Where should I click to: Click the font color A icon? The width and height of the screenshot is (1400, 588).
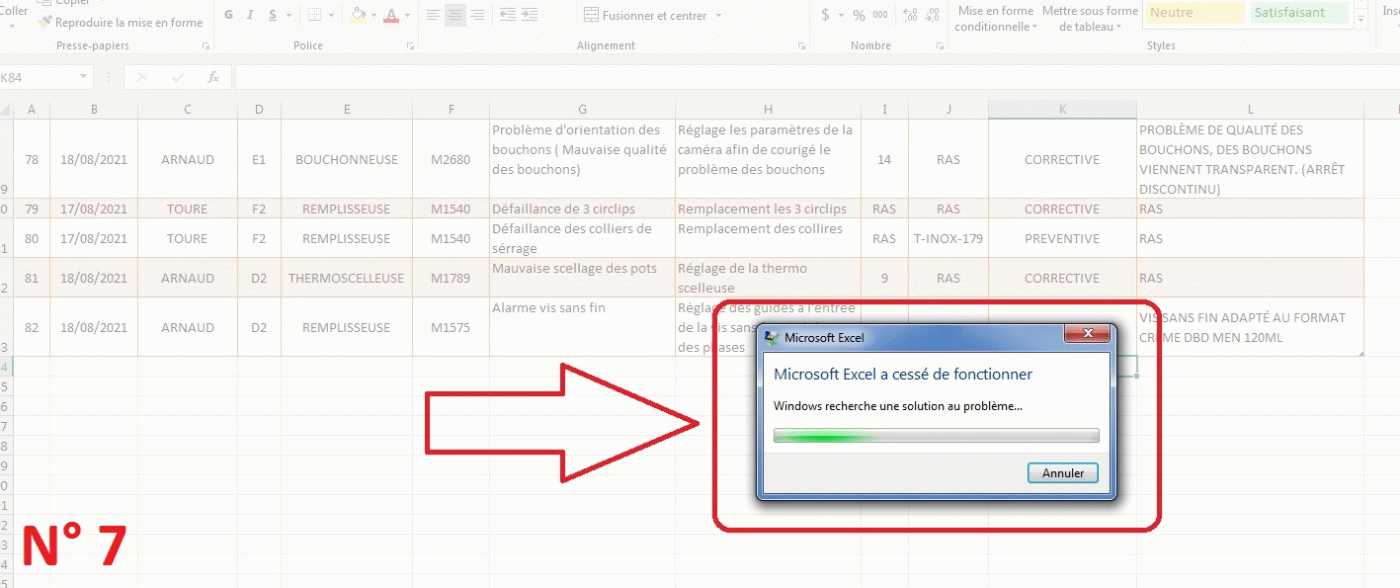(x=391, y=15)
